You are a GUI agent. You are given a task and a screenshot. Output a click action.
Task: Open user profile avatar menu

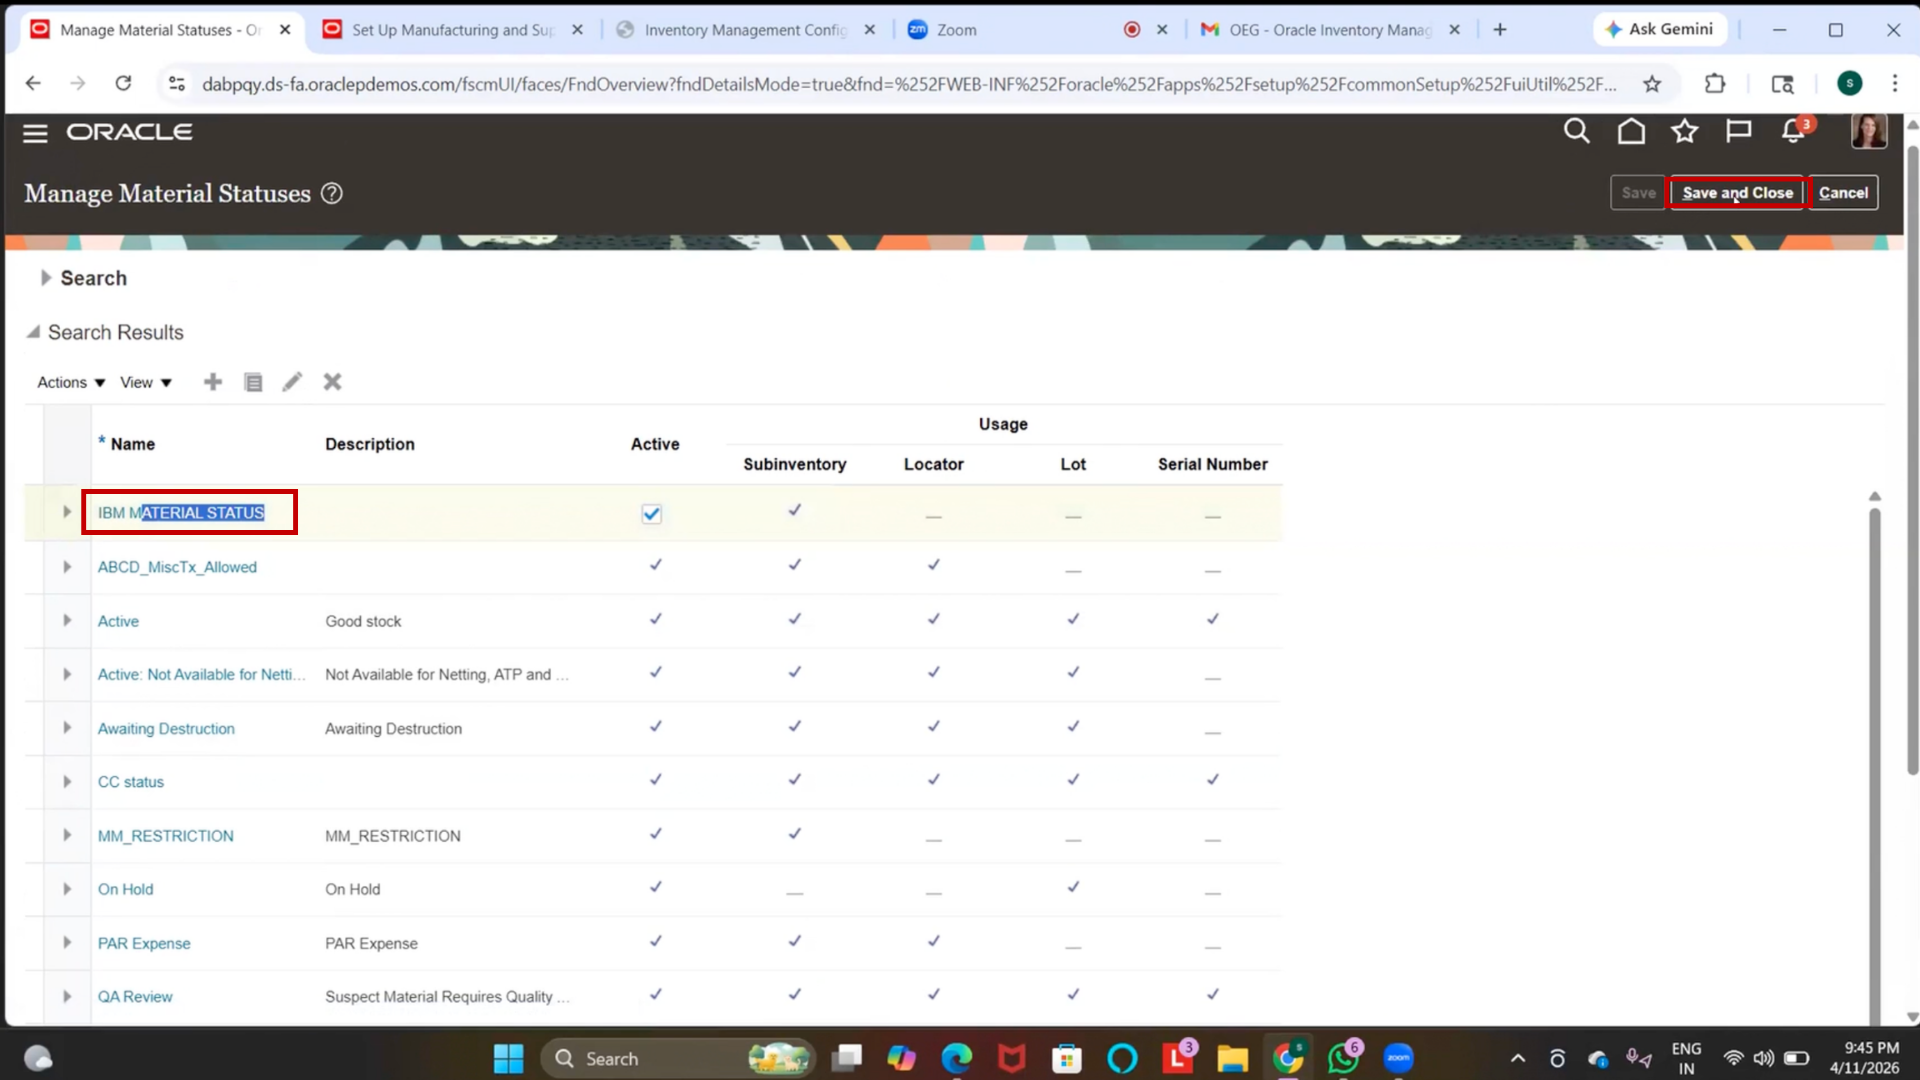pos(1868,131)
